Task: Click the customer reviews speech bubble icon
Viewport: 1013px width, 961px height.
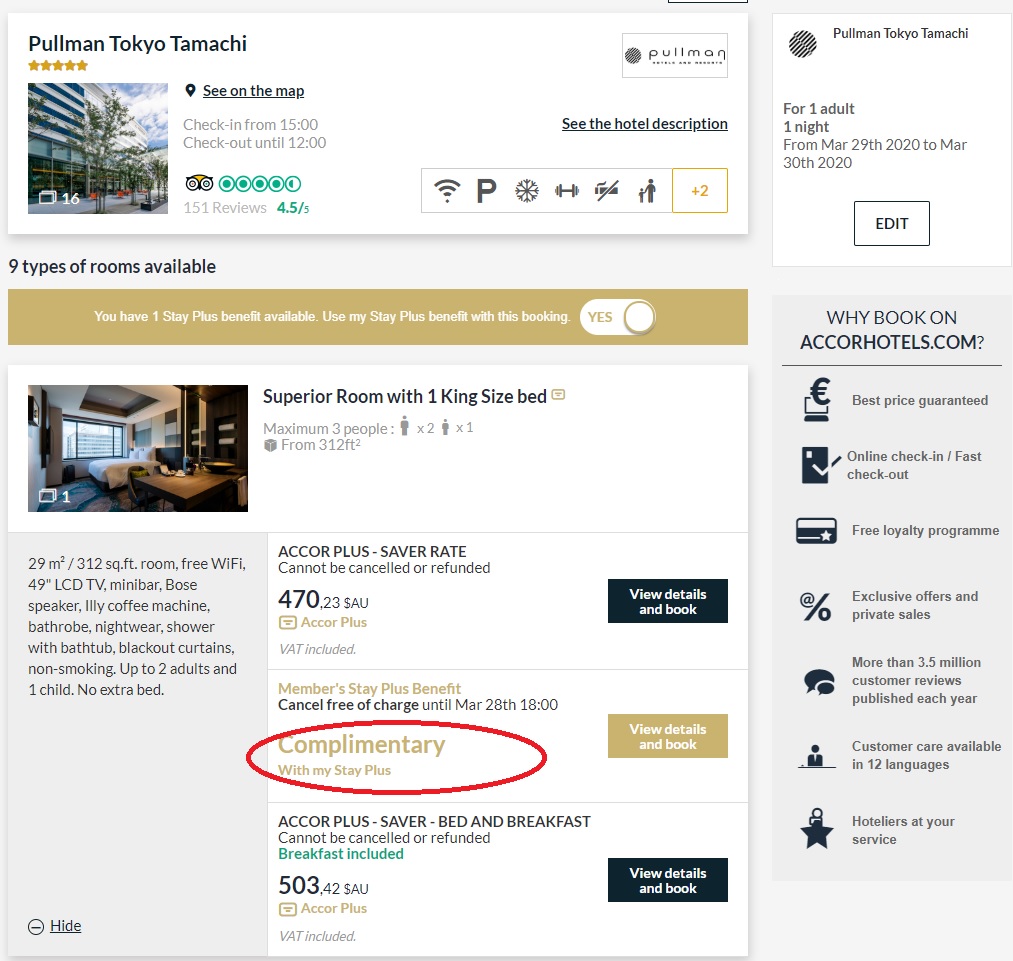Action: click(x=819, y=682)
